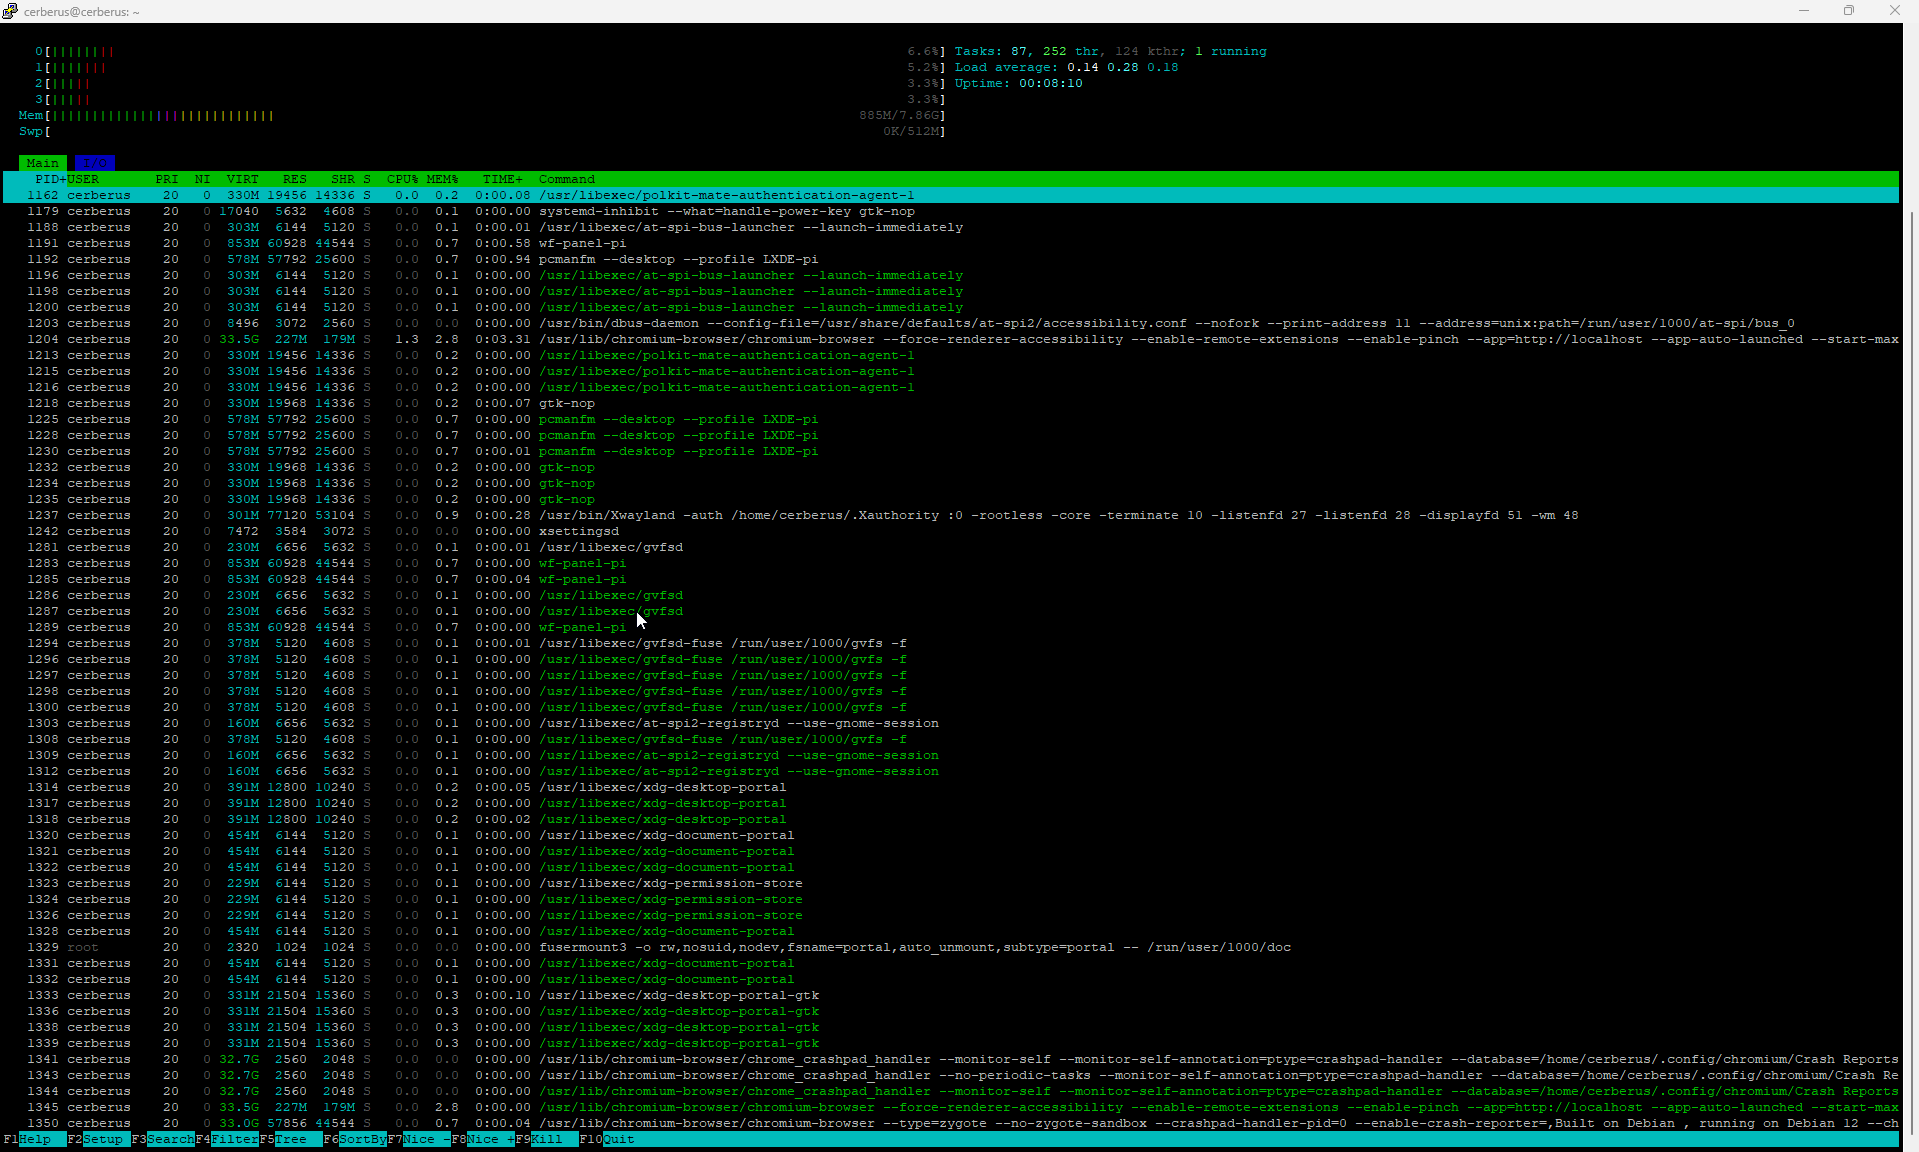
Task: Select PID 1281 gvfsd process row
Action: tap(950, 547)
